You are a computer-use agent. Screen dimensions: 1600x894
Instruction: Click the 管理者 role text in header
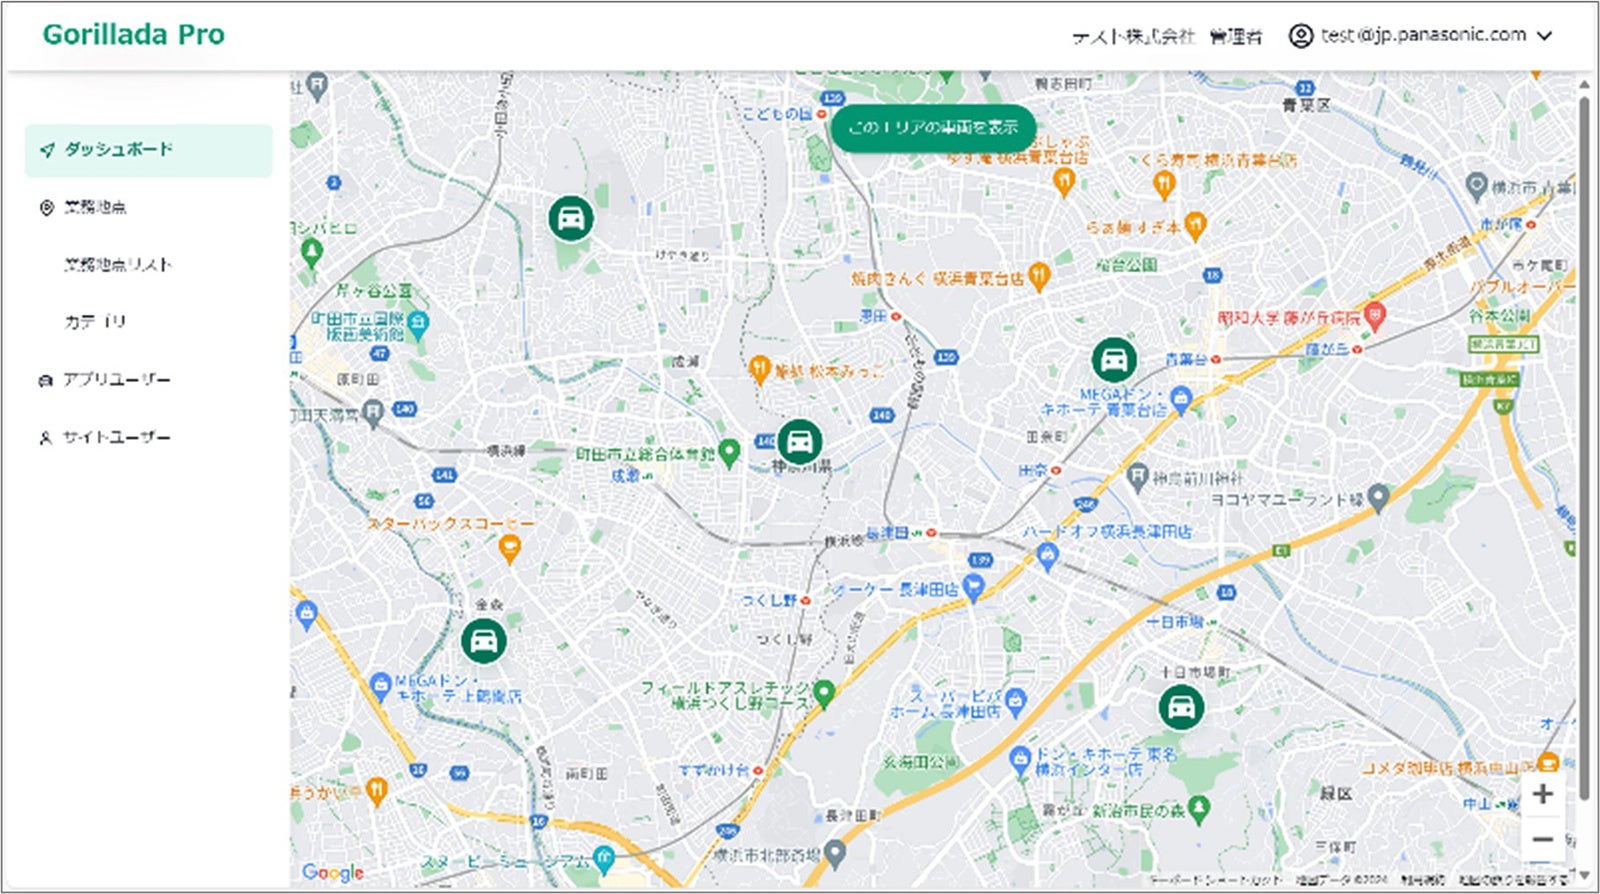pyautogui.click(x=1236, y=36)
